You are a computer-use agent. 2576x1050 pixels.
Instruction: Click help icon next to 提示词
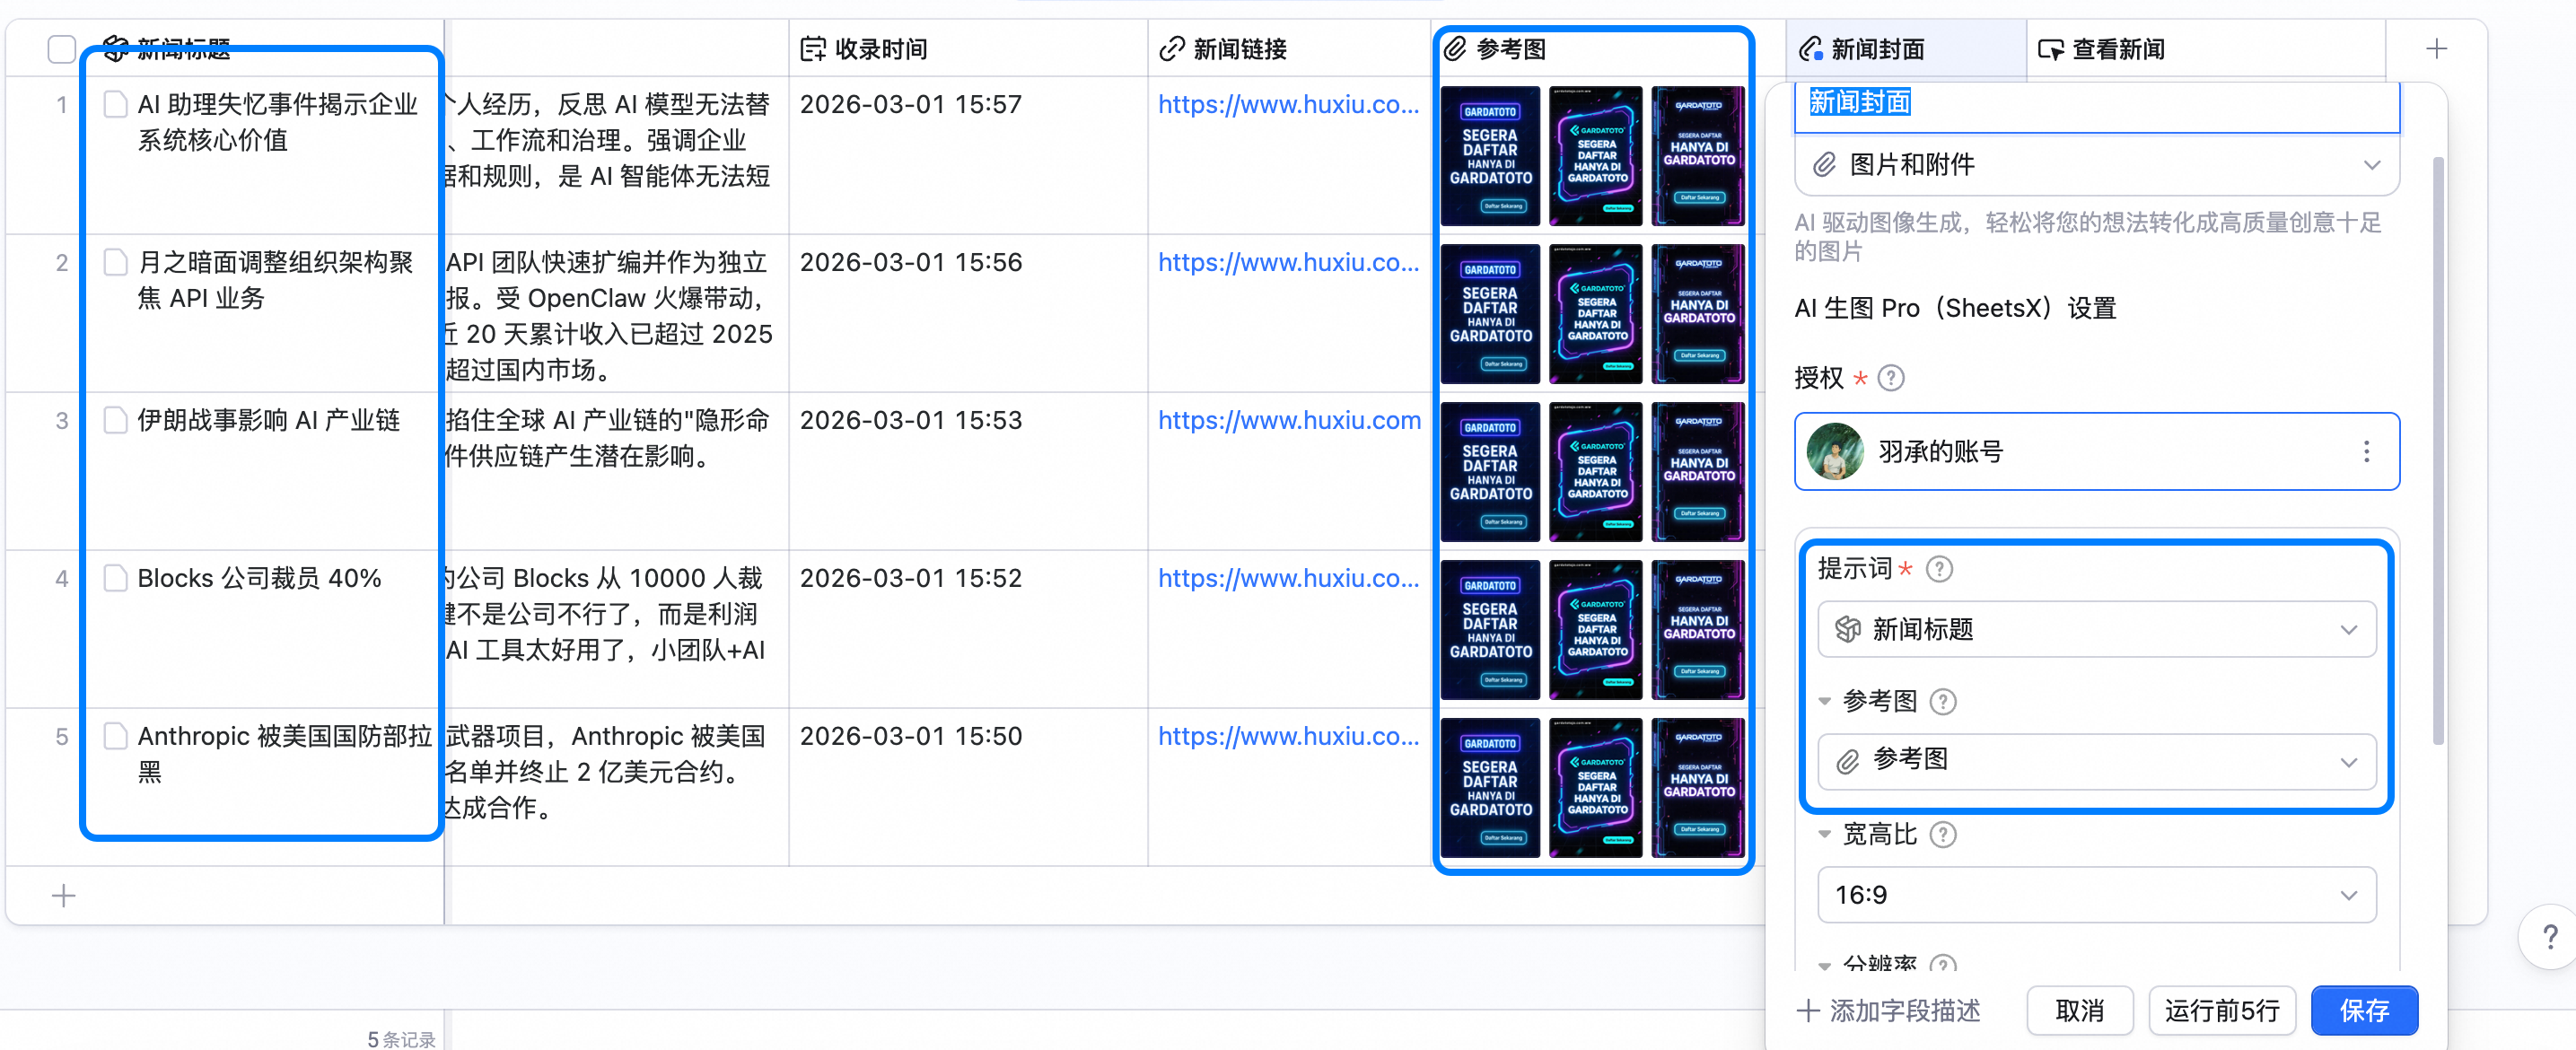(1939, 569)
